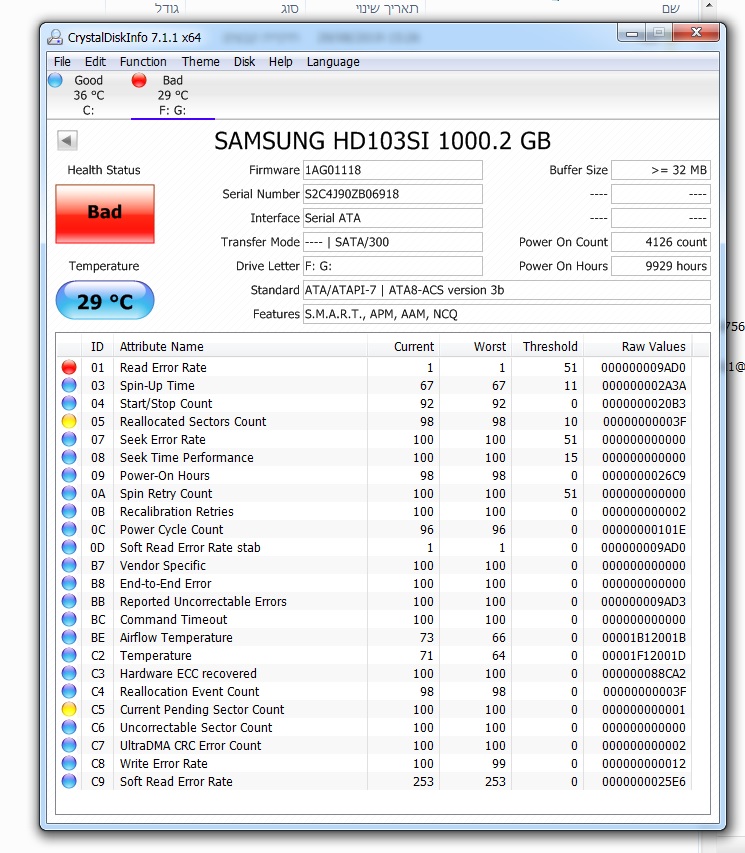Click the blue status dot for Start/Stop Count
This screenshot has width=745, height=853.
click(69, 403)
